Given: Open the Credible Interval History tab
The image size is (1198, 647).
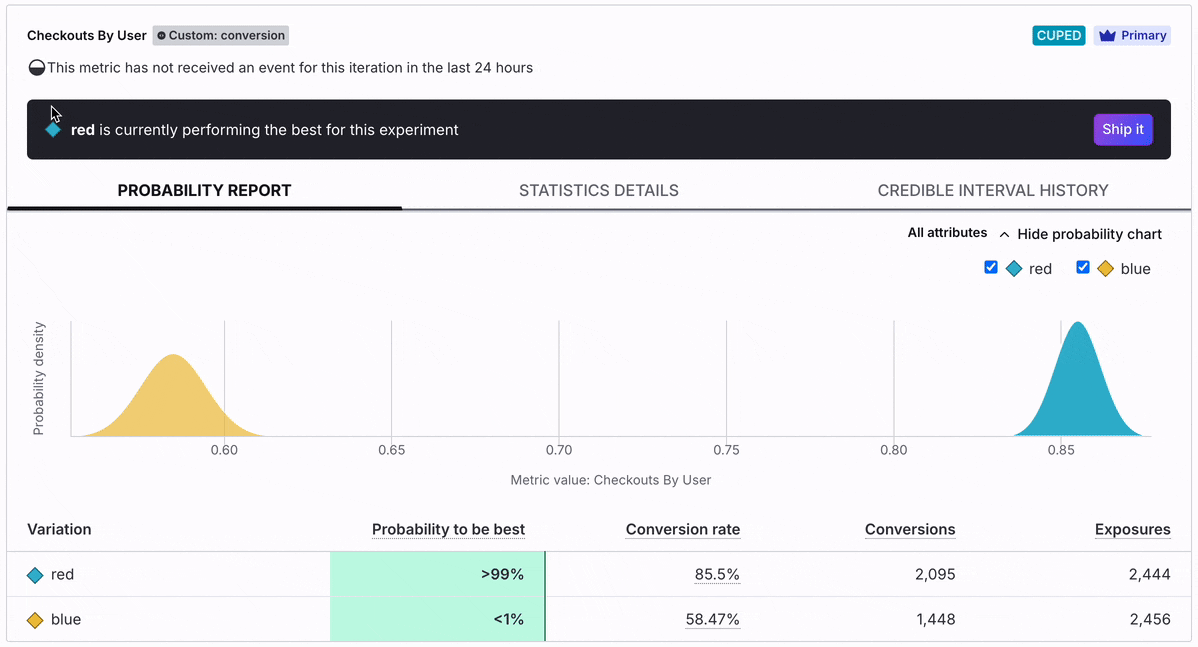Looking at the screenshot, I should 992,190.
